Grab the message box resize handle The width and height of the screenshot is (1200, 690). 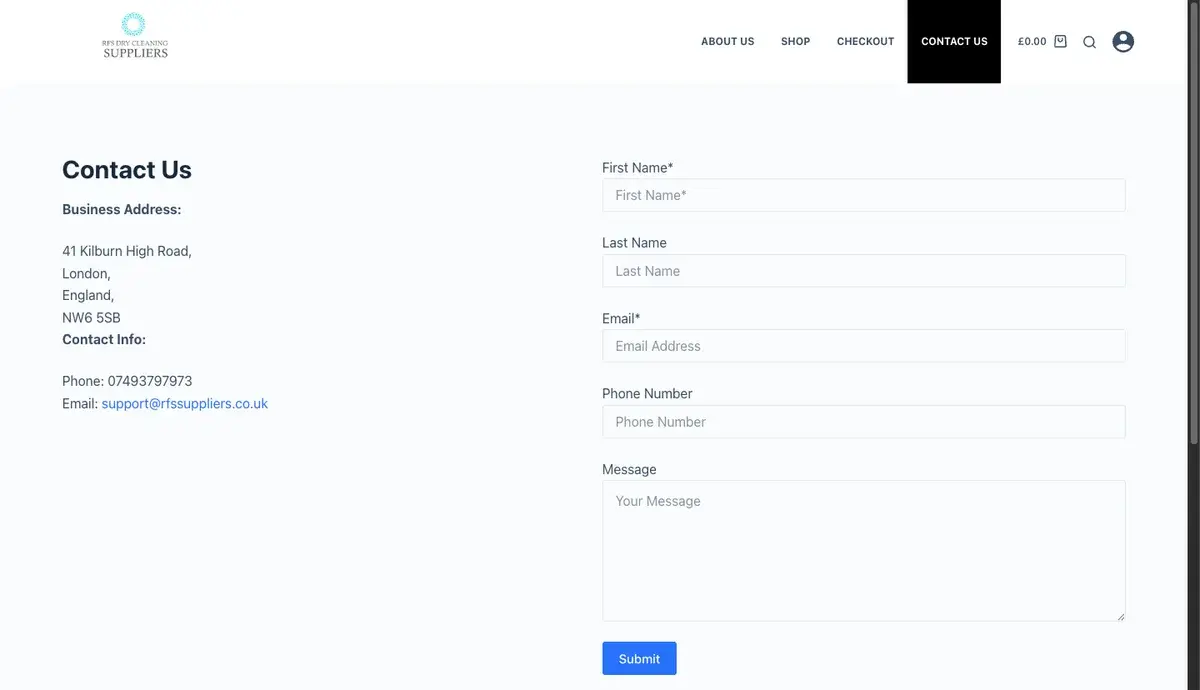point(1121,616)
